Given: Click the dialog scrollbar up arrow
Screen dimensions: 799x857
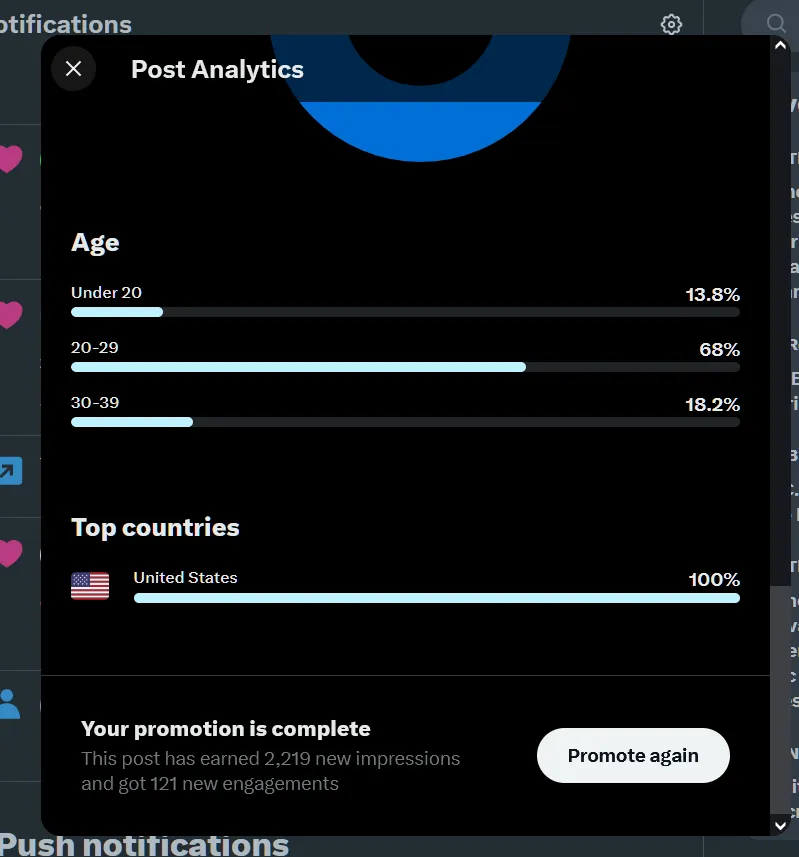Looking at the screenshot, I should point(781,45).
